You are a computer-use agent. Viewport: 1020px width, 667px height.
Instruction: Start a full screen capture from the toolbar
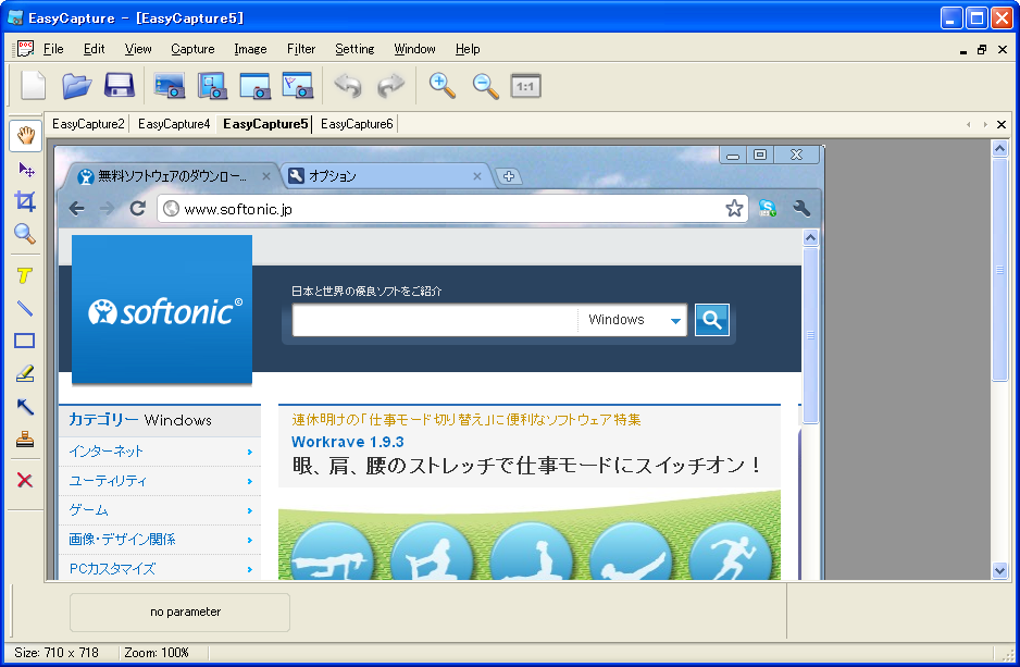tap(168, 86)
